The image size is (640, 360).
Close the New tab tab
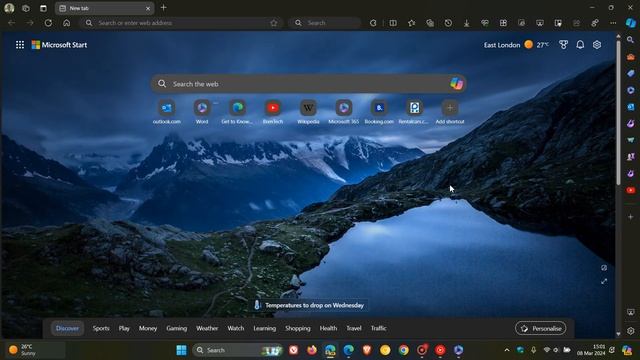coord(148,8)
